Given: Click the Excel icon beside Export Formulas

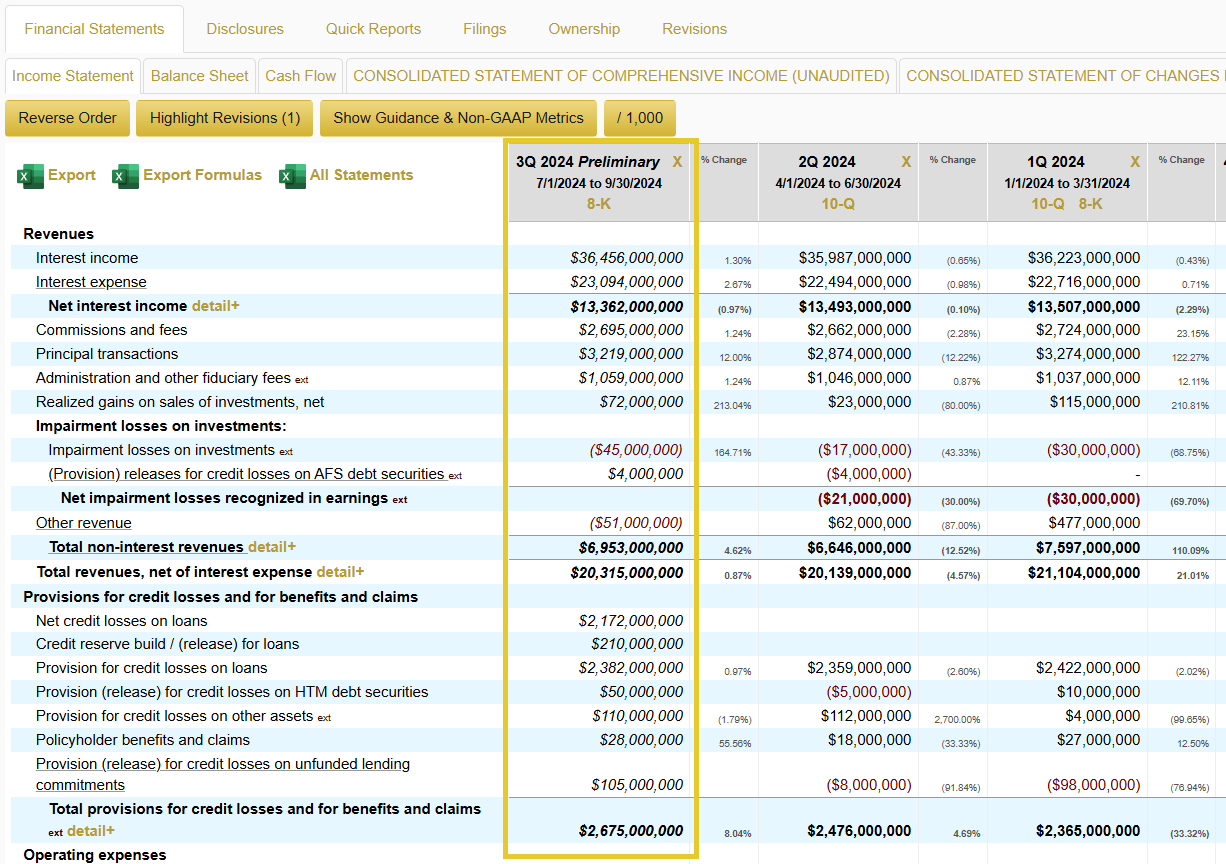Looking at the screenshot, I should [x=125, y=176].
